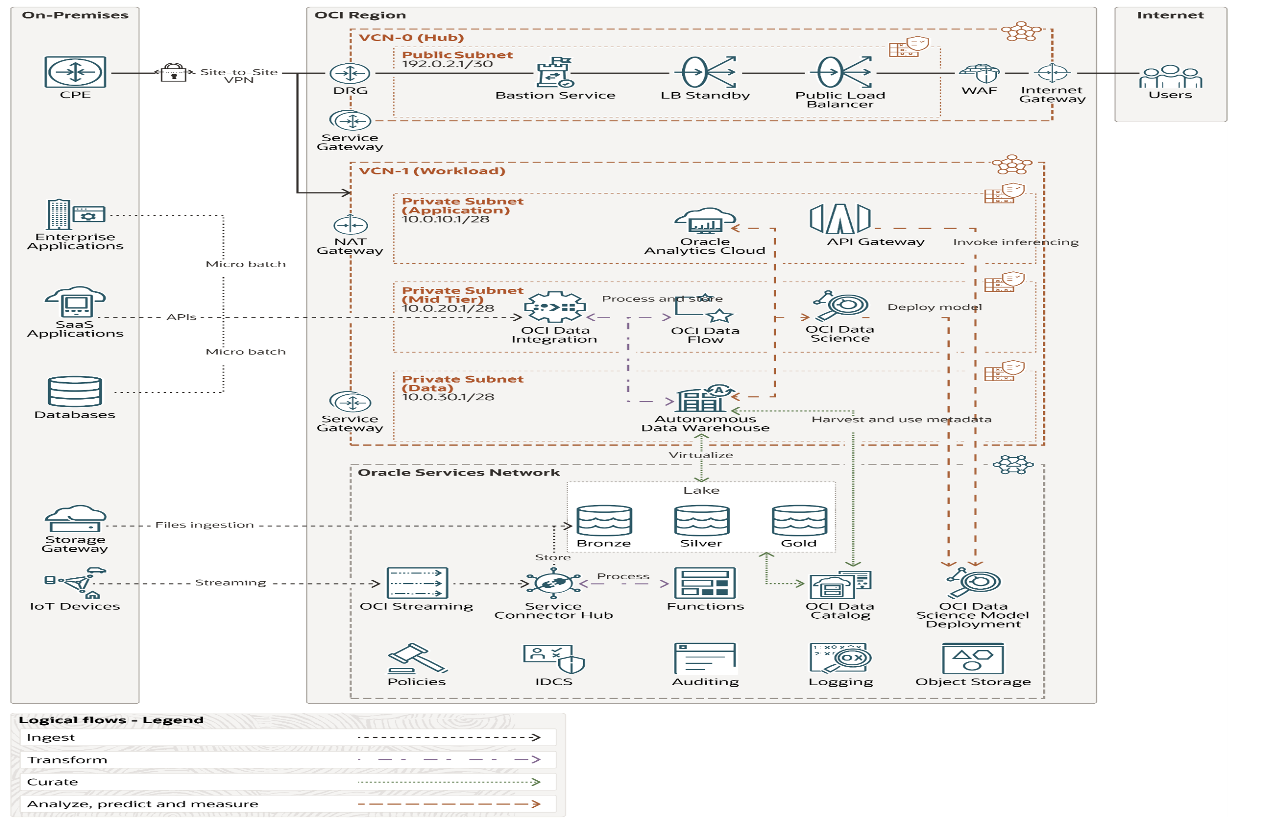Click the Logging icon
This screenshot has width=1288, height=824.
840,659
